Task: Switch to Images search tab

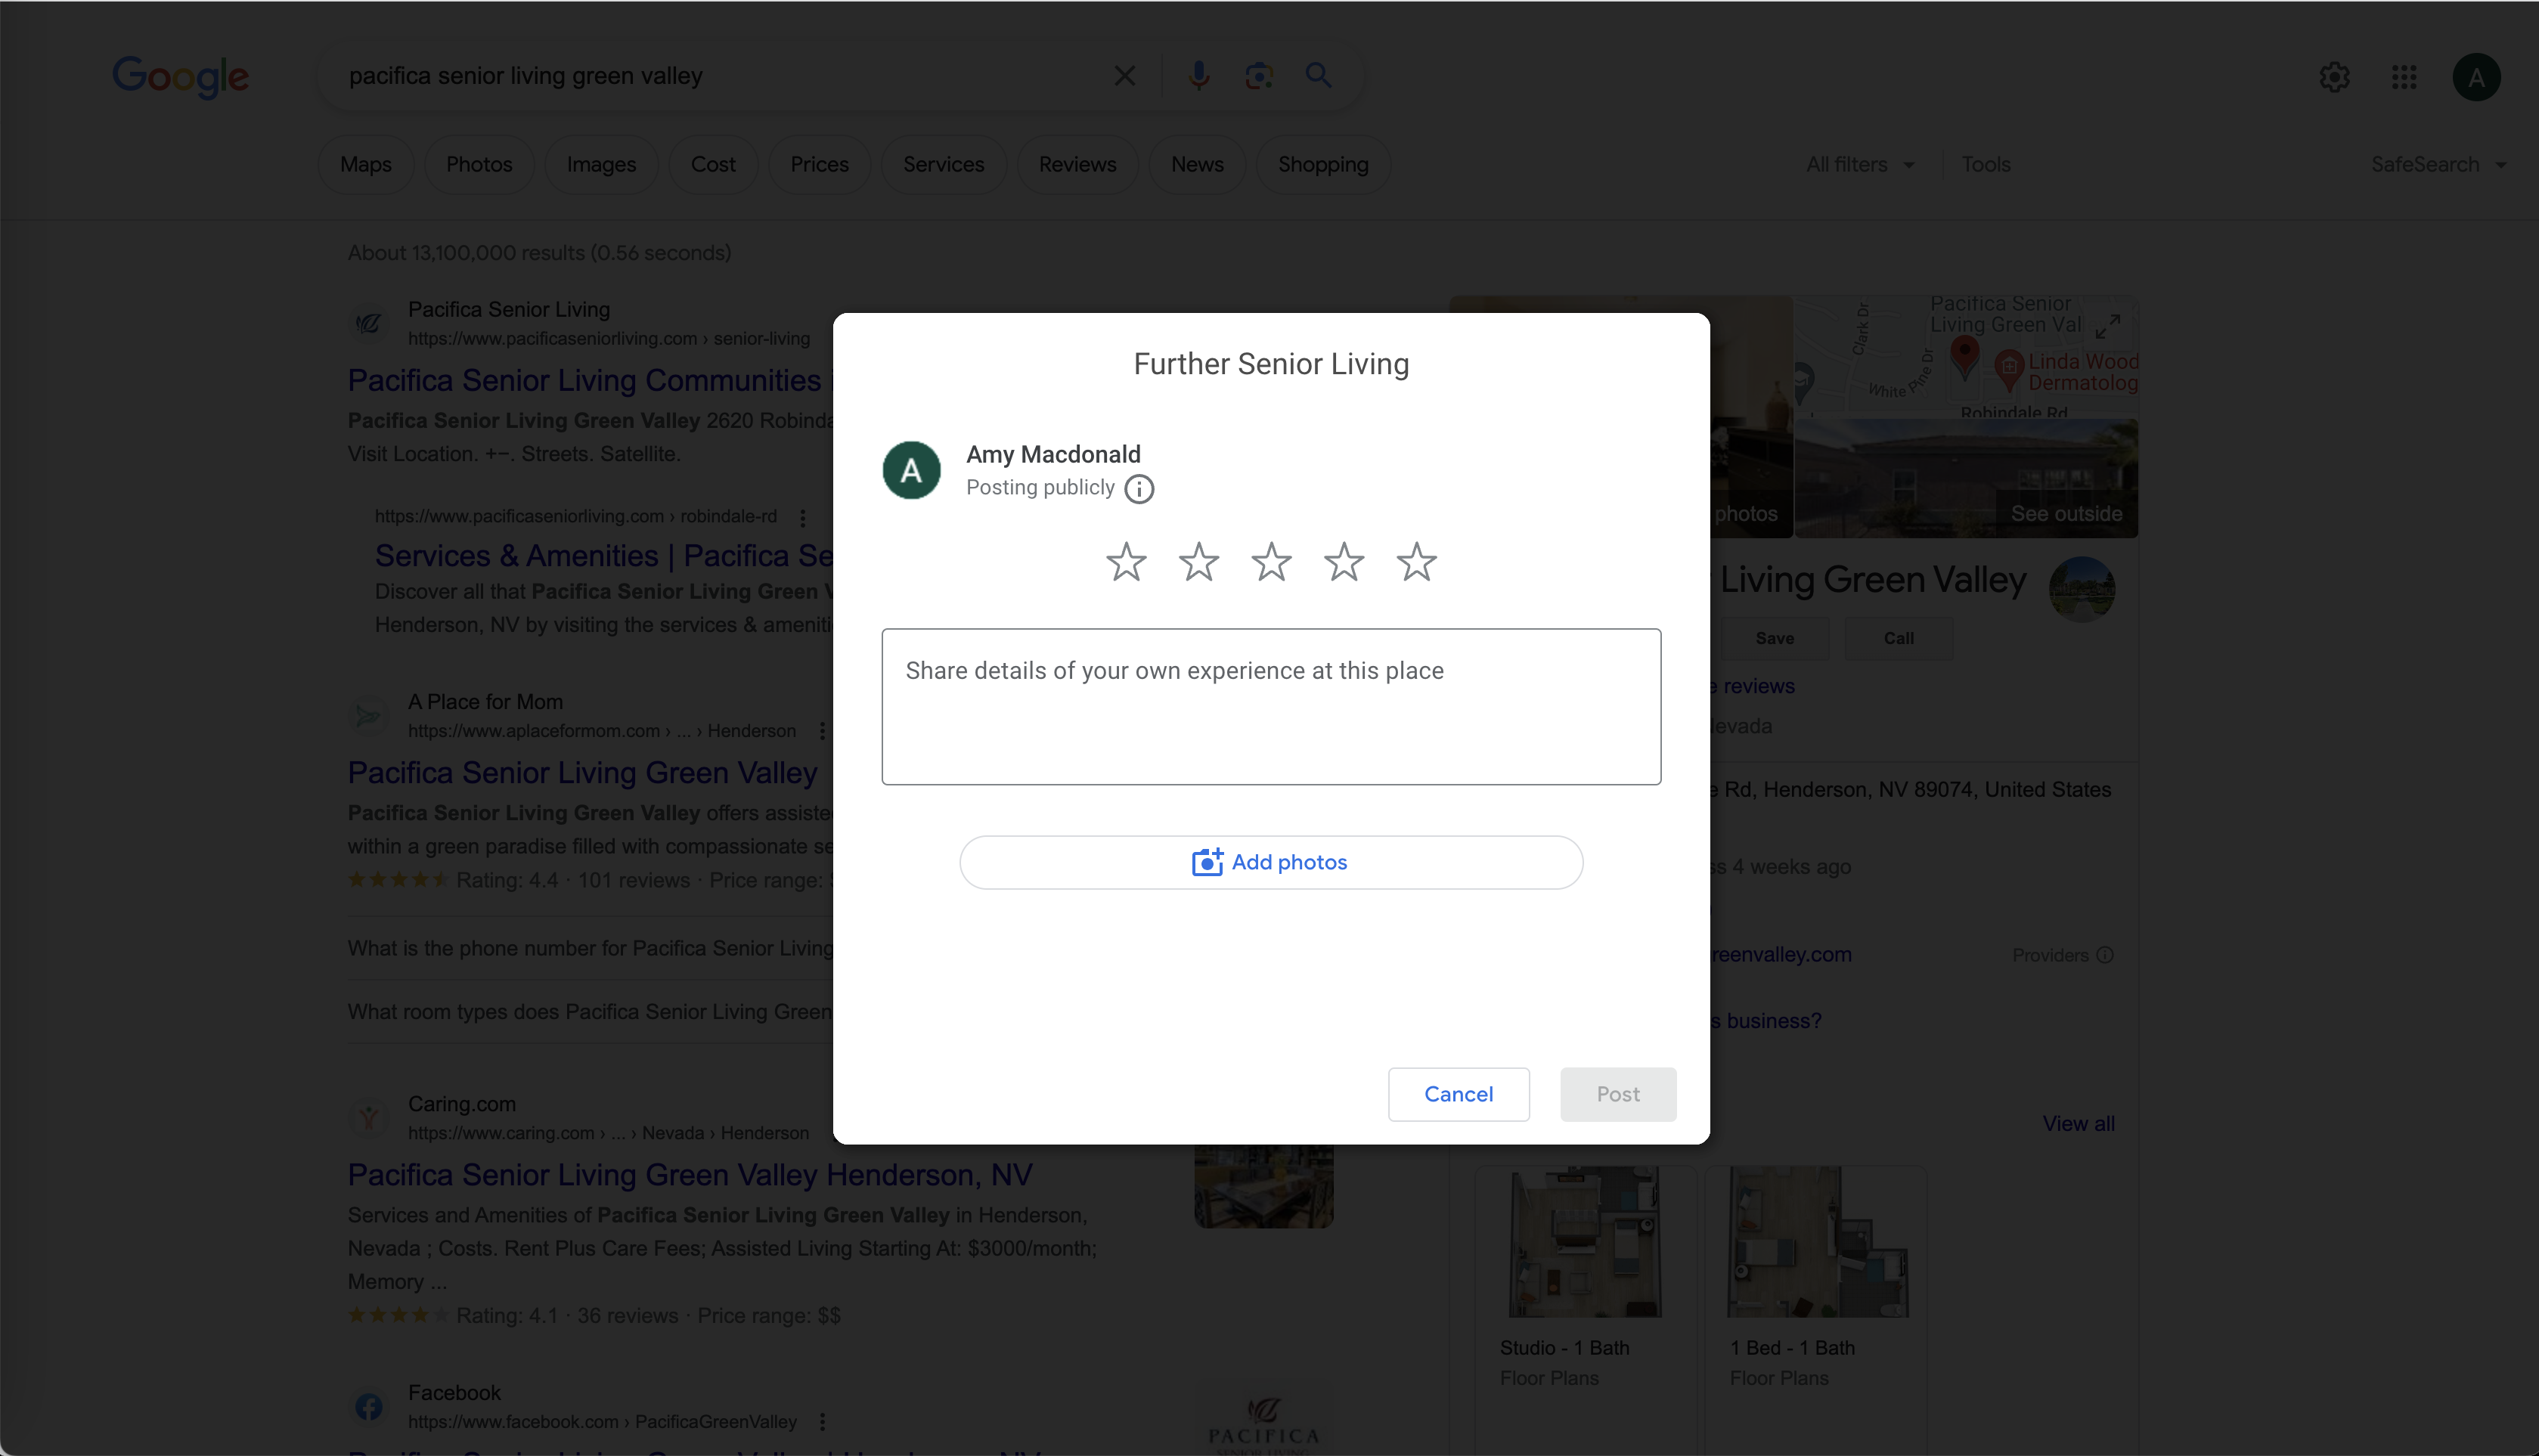Action: [x=601, y=164]
